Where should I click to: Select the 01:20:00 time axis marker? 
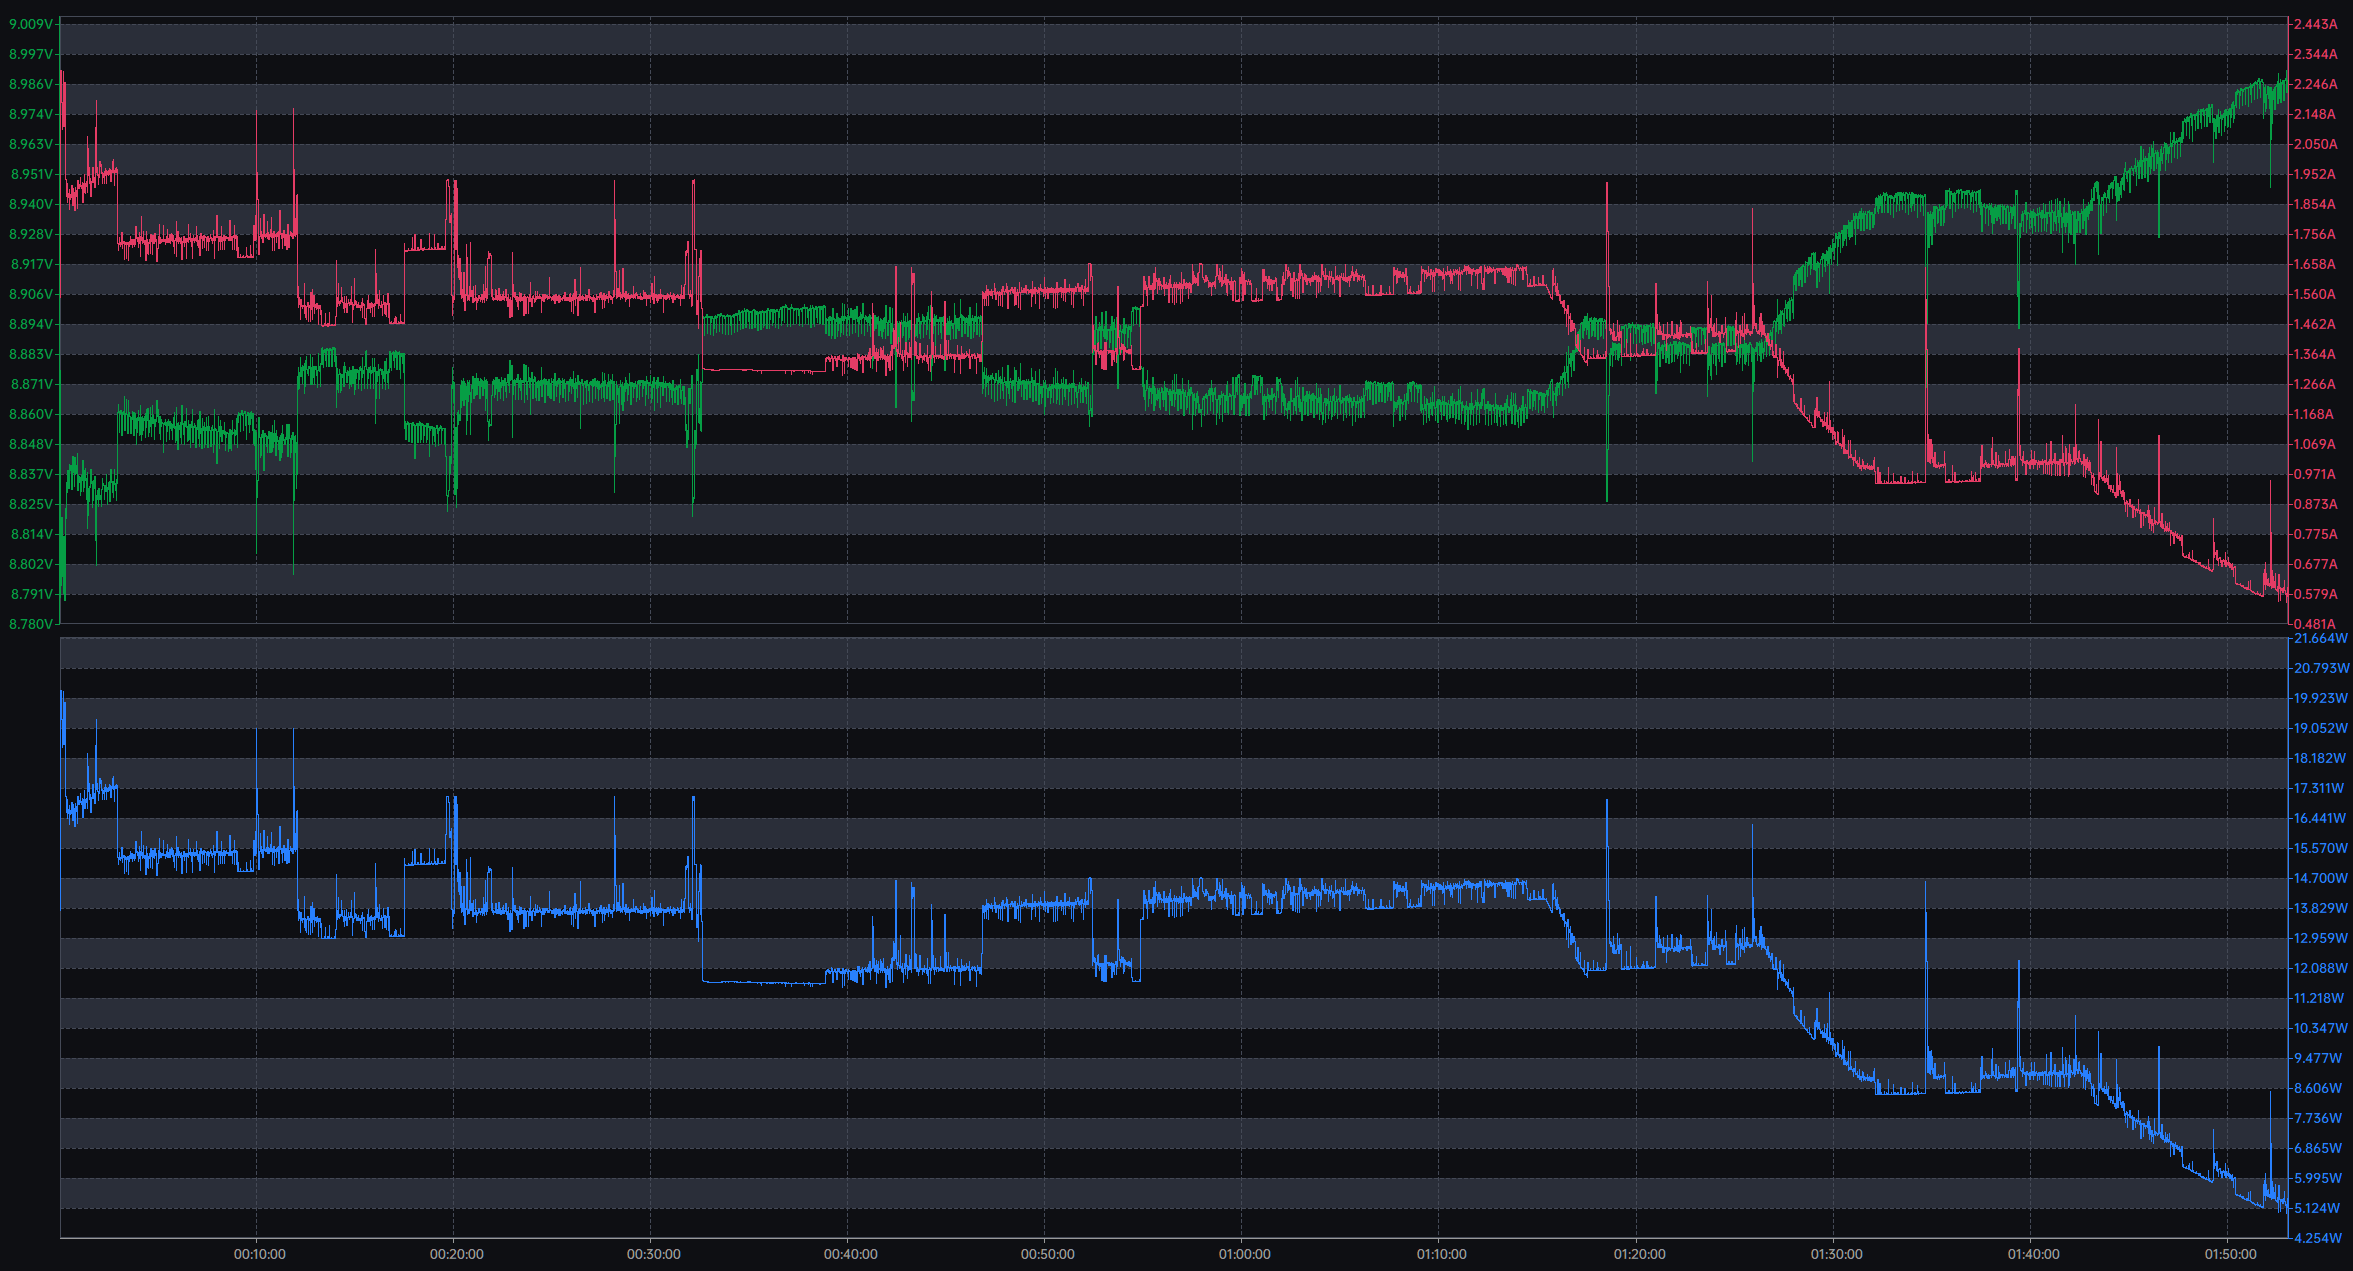(1639, 1254)
